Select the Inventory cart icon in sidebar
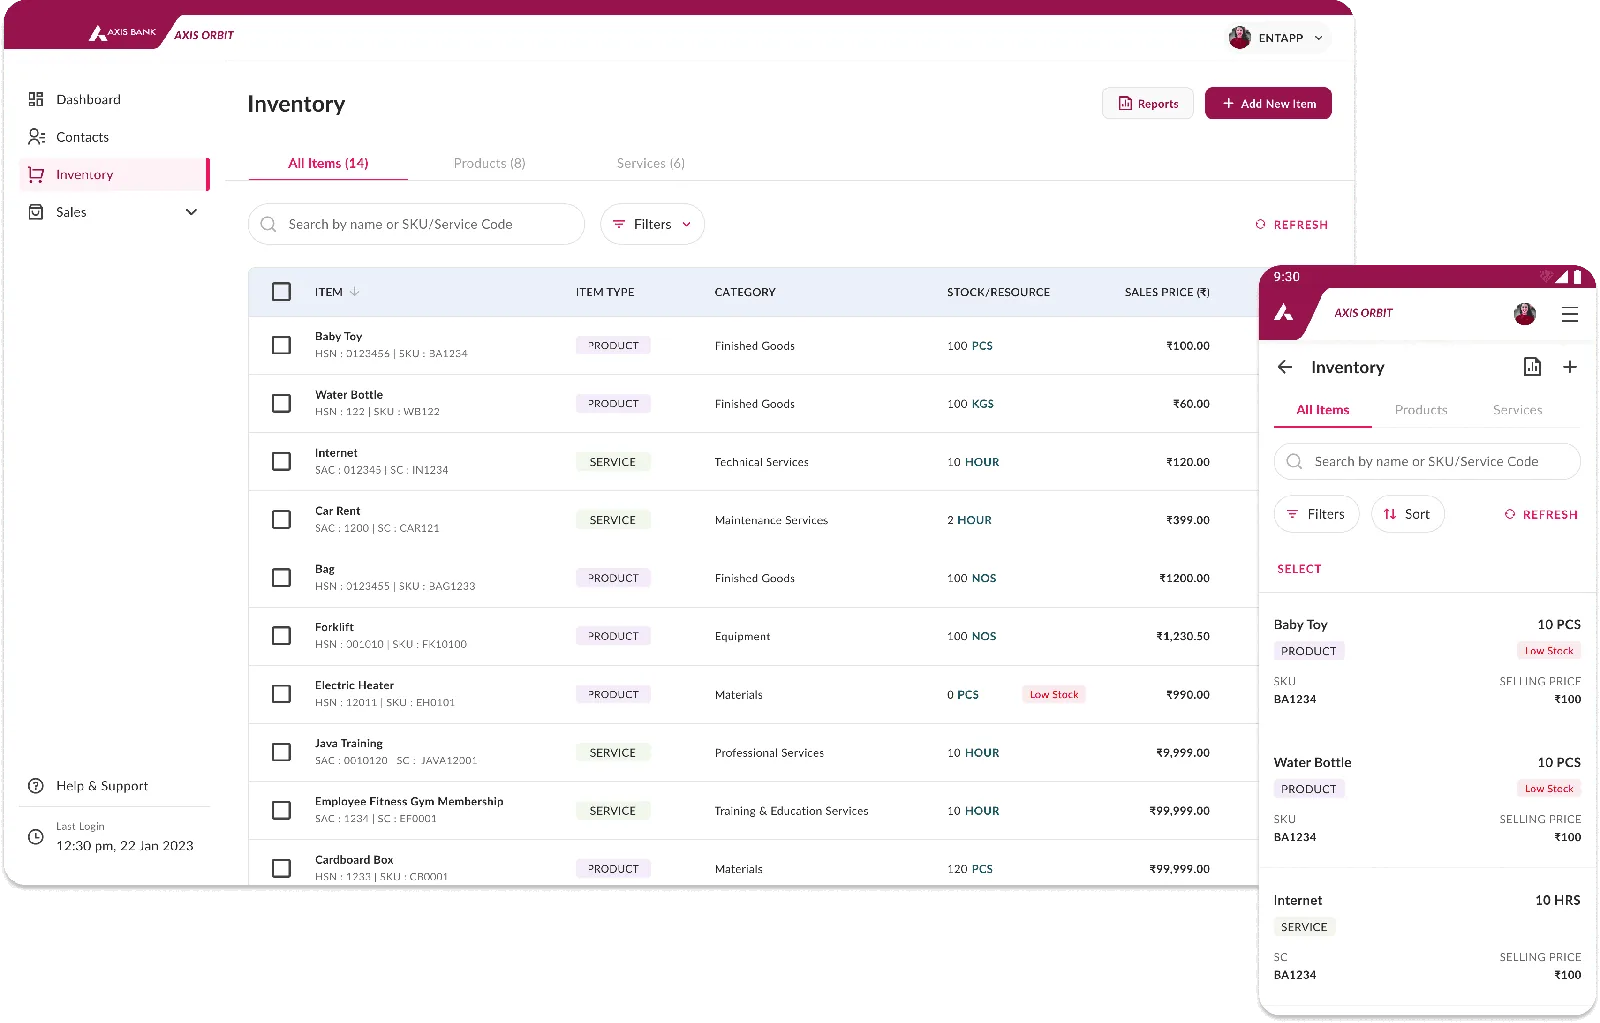Viewport: 1600px width, 1023px height. 36,174
